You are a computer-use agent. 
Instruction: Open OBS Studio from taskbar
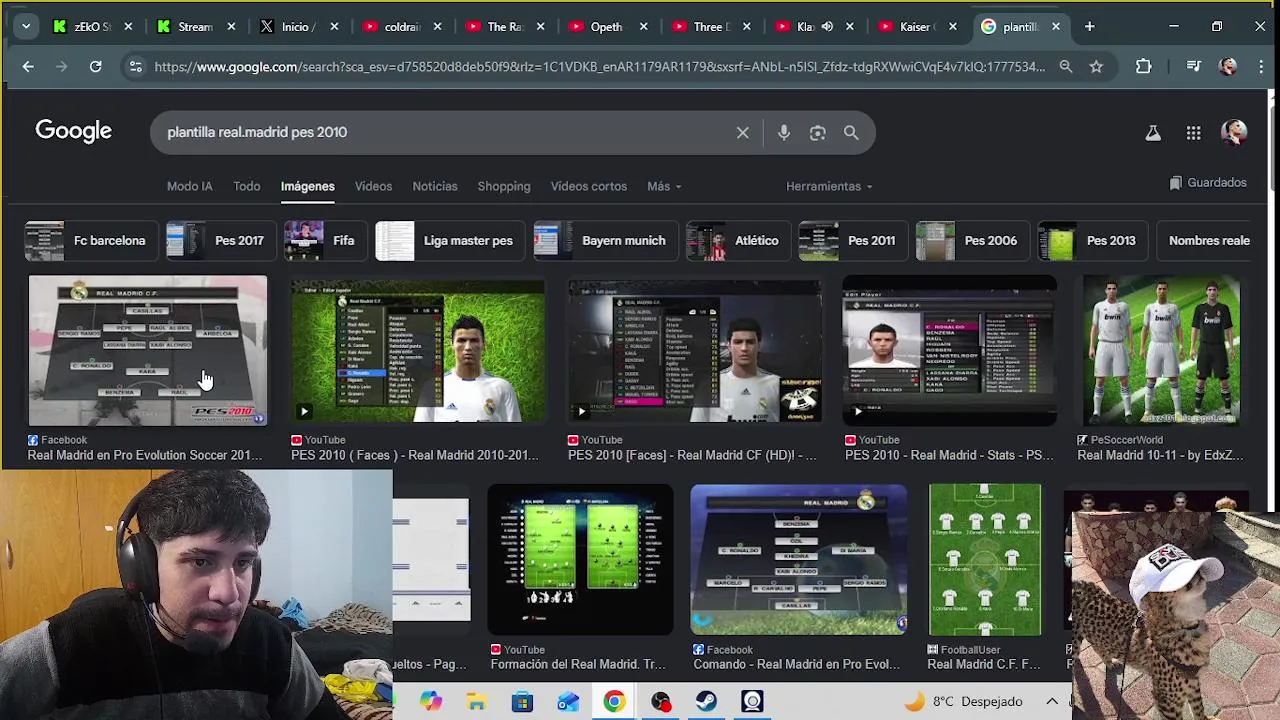(660, 701)
